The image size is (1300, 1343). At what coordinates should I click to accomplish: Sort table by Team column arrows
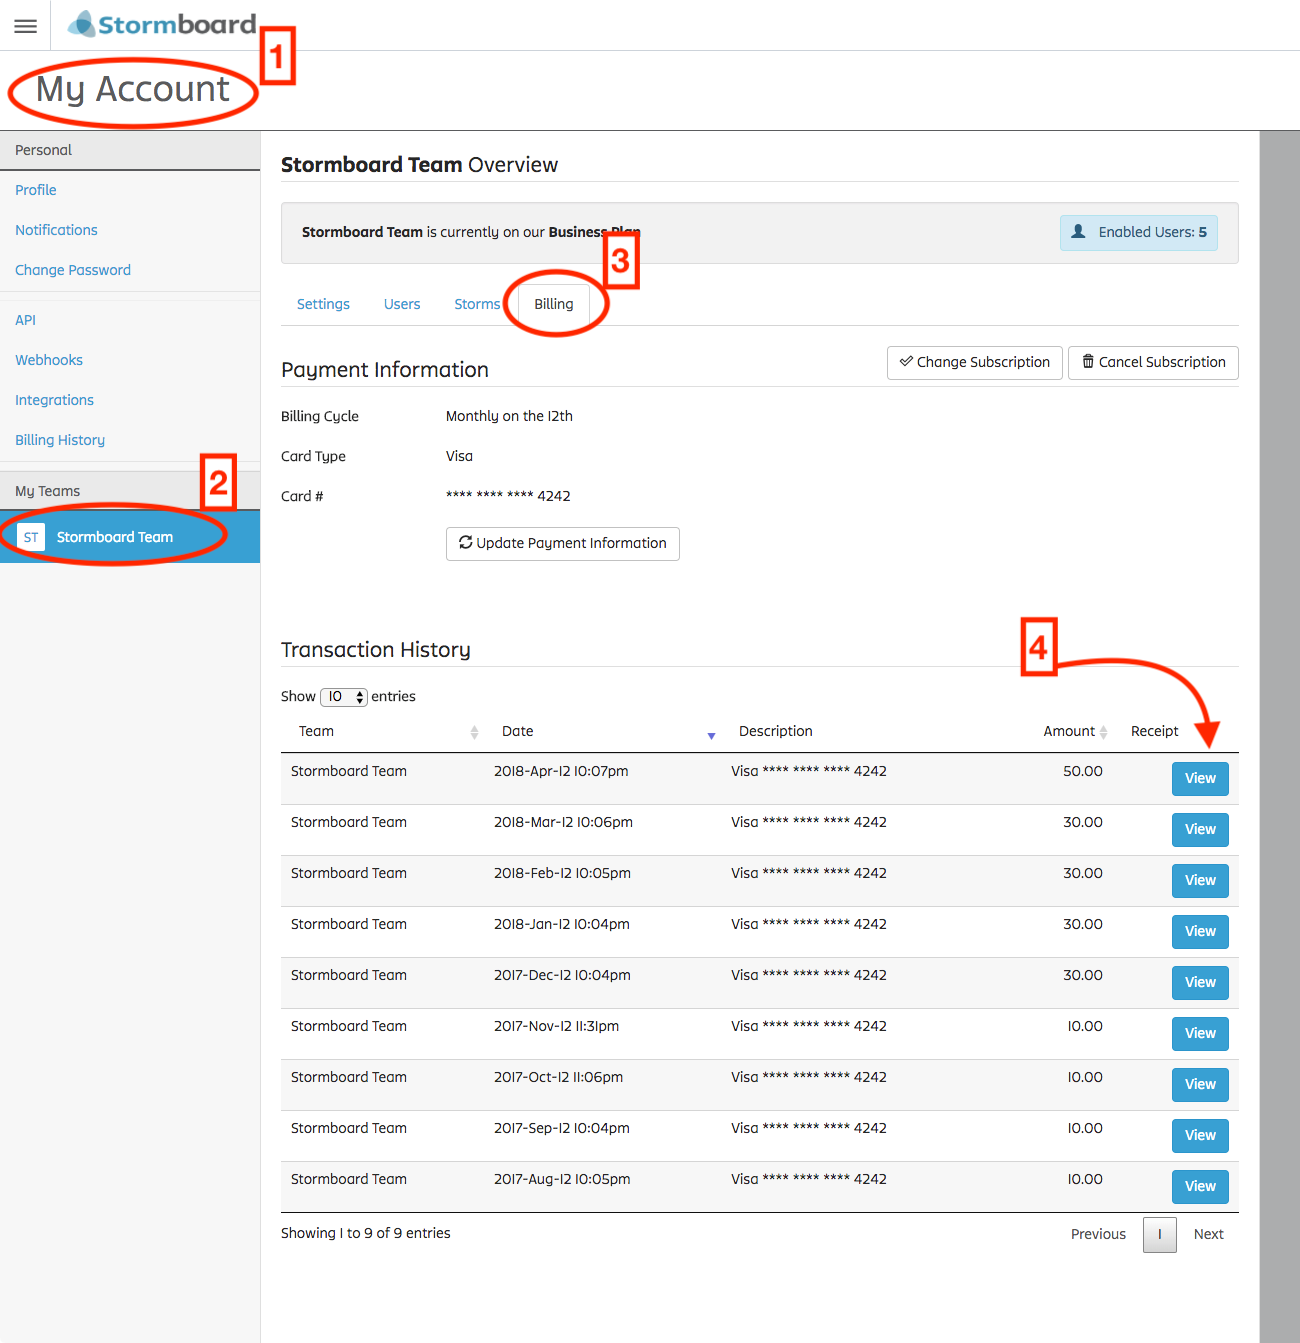(474, 732)
